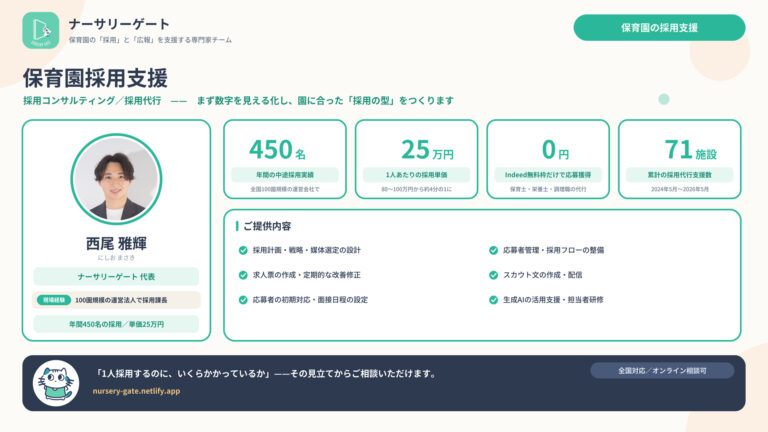This screenshot has height=432, width=768.
Task: Click text 求人票の作成・定期的な改善修正
Action: tap(307, 275)
